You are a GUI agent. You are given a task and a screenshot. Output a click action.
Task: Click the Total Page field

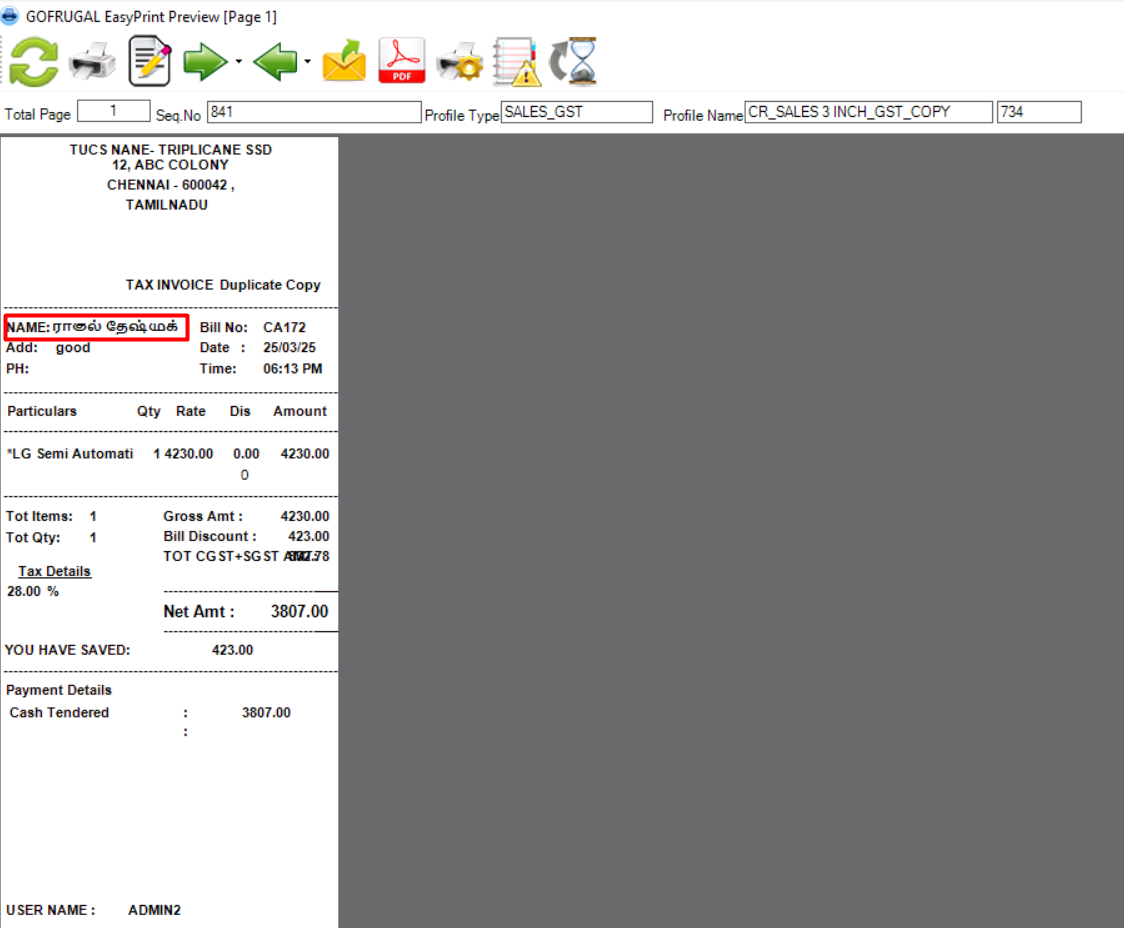point(113,111)
